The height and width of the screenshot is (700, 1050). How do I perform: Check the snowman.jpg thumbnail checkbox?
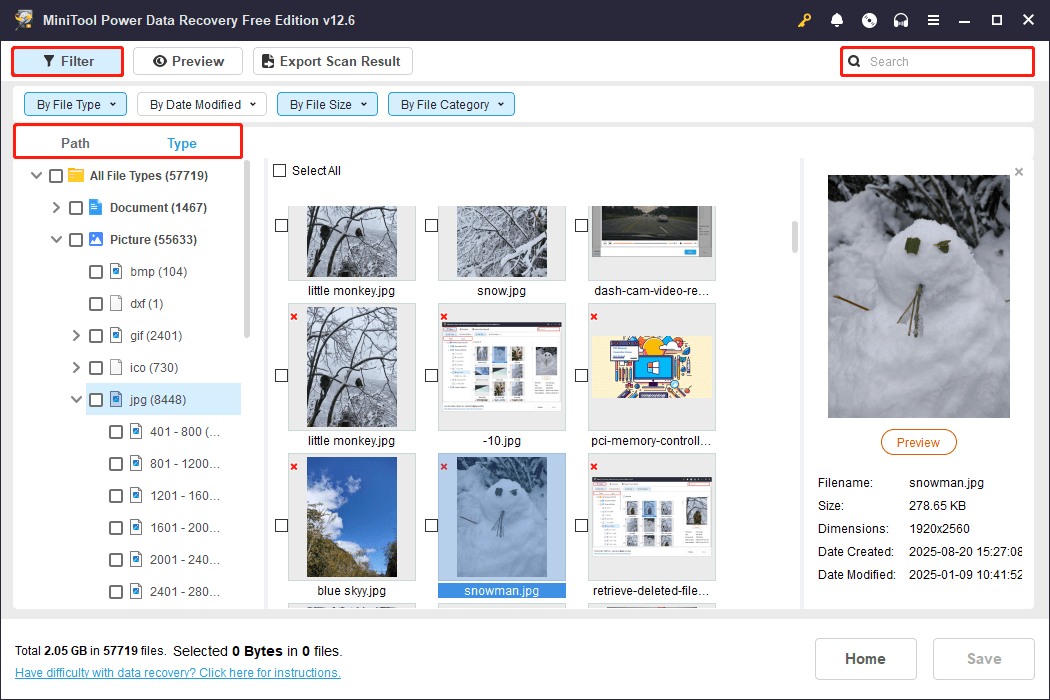coord(431,525)
